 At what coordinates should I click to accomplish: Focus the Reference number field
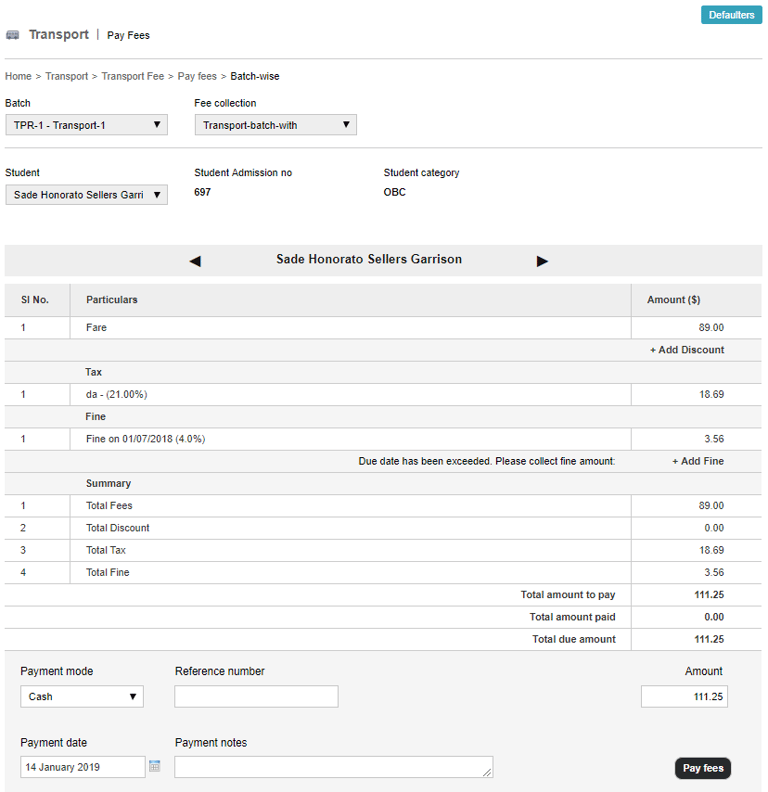point(256,697)
